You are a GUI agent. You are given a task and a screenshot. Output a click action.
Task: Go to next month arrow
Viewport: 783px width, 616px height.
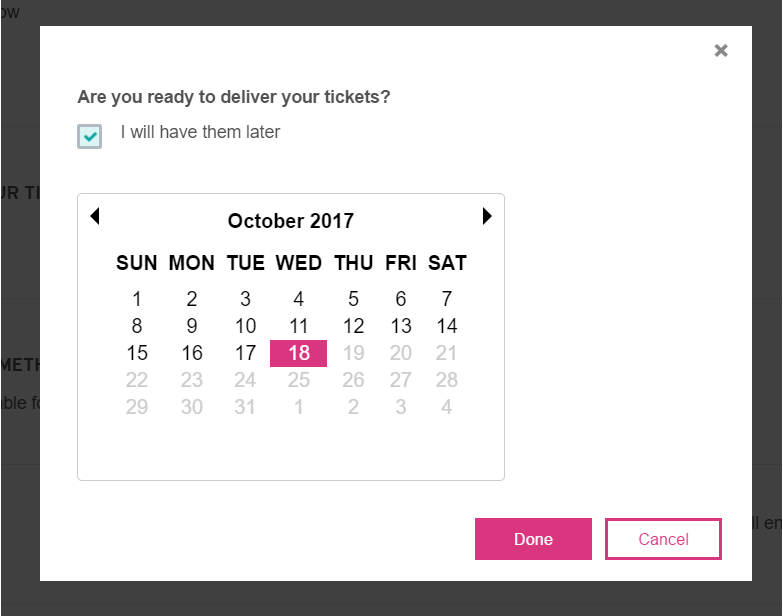[487, 216]
